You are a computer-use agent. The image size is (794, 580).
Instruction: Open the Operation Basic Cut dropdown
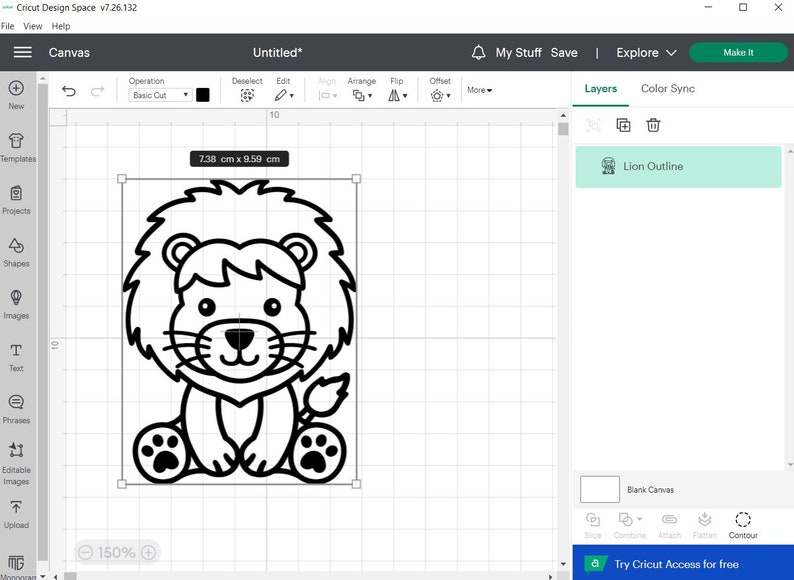[160, 95]
